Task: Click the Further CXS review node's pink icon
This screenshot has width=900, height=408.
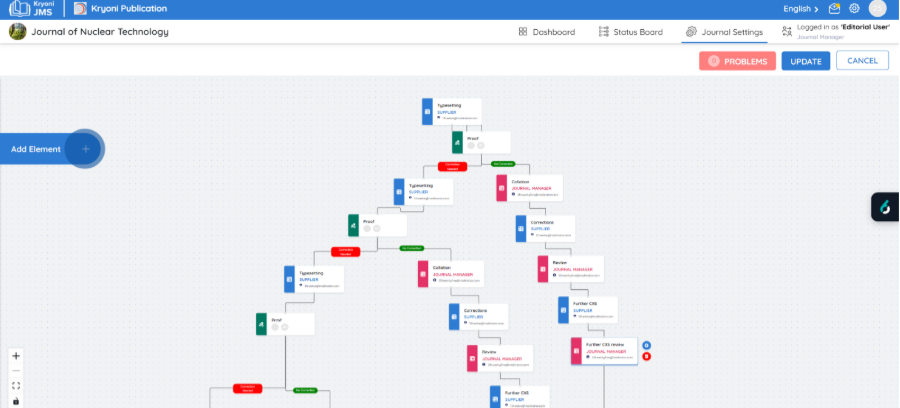Action: (x=576, y=351)
